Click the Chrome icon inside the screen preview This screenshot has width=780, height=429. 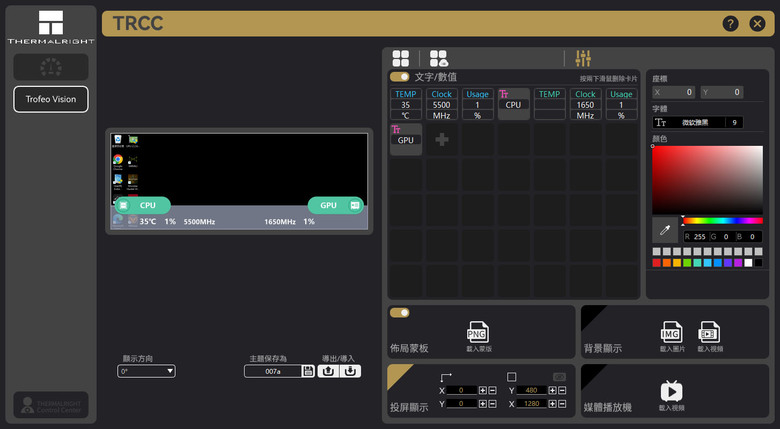118,159
